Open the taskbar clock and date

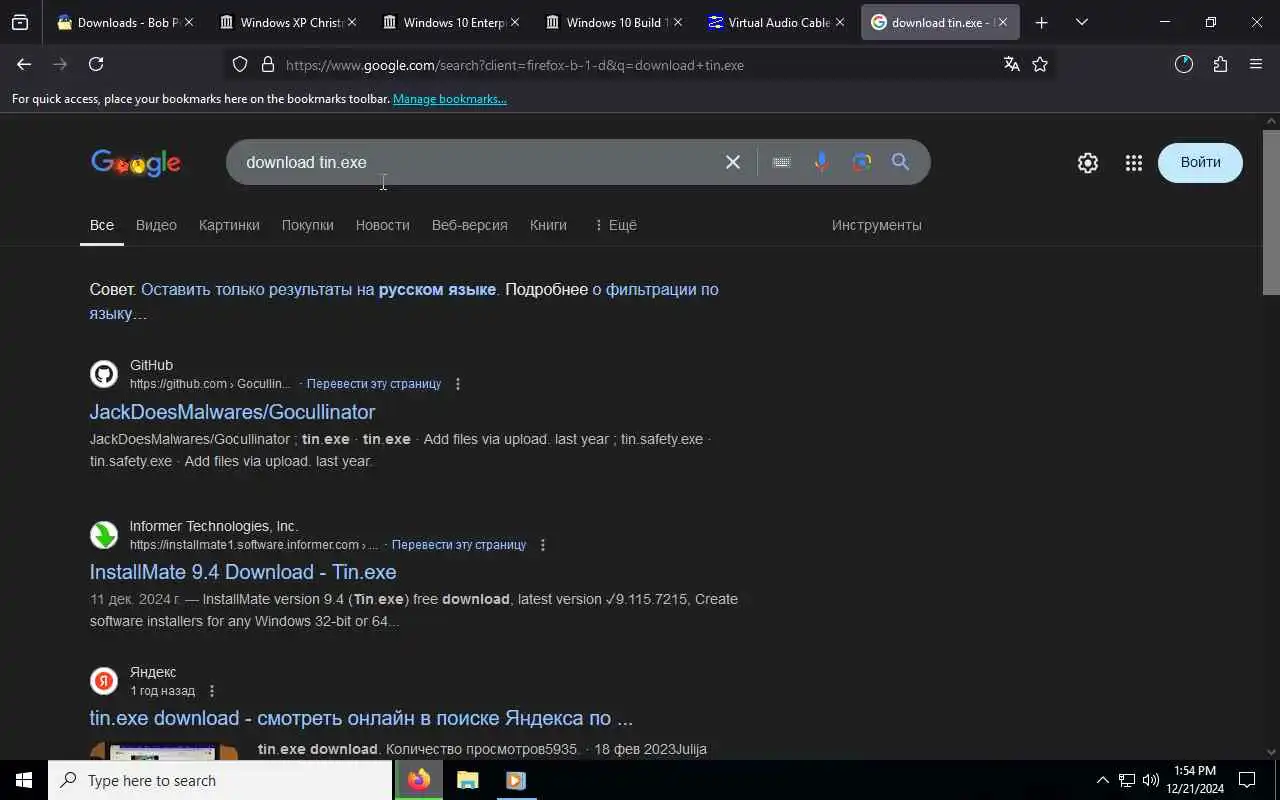point(1194,780)
